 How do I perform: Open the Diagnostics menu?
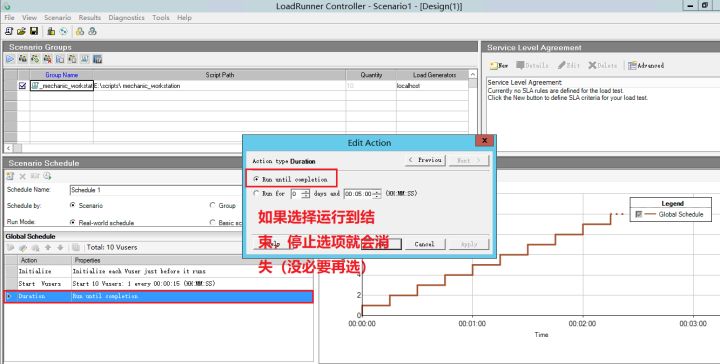(126, 17)
